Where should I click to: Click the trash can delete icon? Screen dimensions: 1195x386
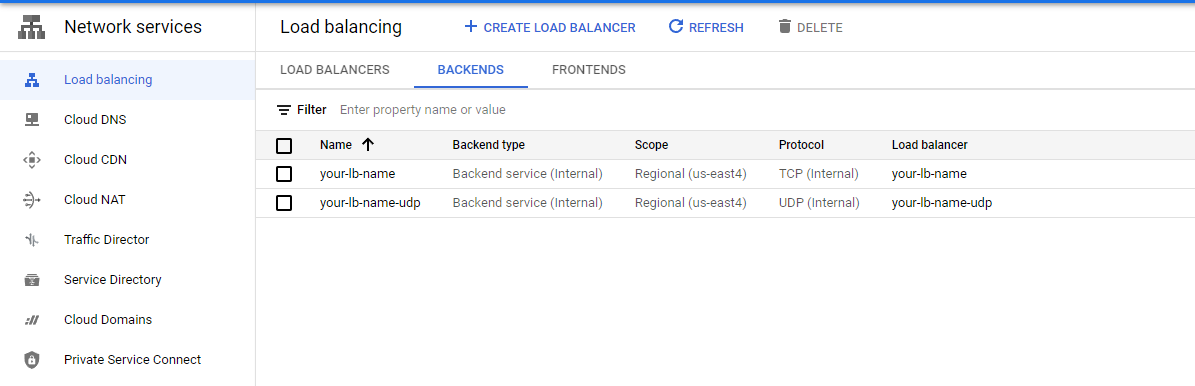pos(785,27)
